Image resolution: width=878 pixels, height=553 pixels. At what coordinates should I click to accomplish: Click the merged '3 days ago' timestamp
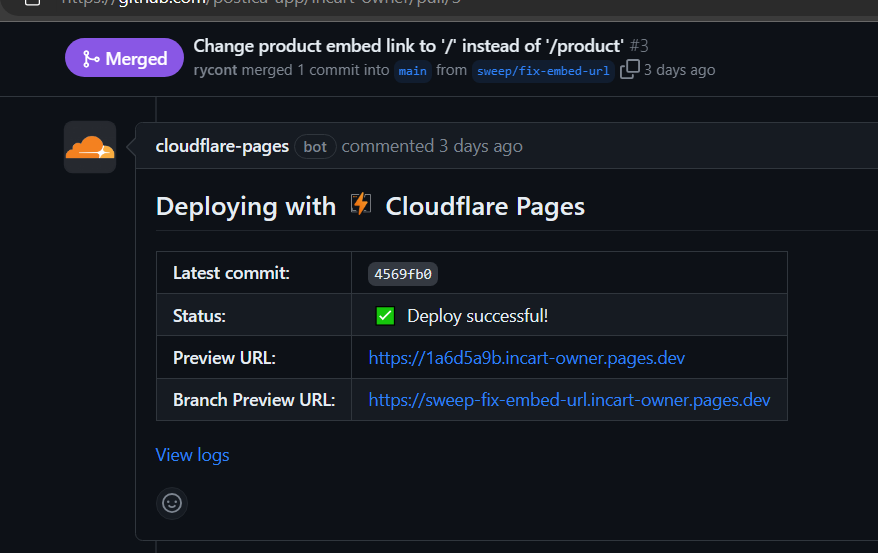click(x=679, y=70)
